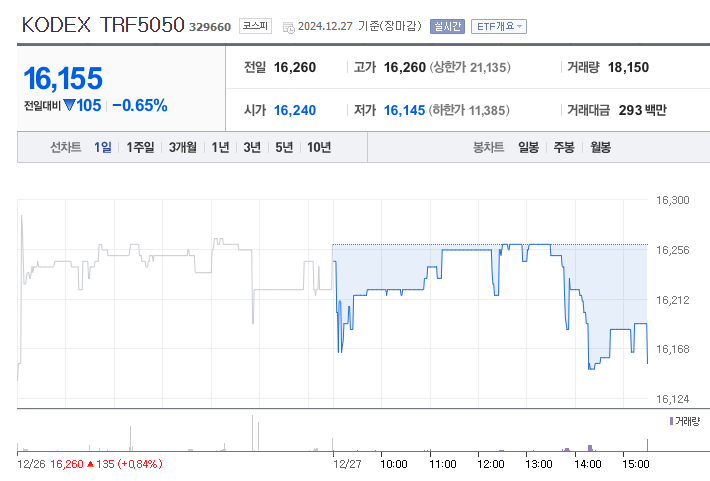Viewport: 710px width, 481px height.
Task: Switch chart to 3년 range
Action: coord(252,147)
